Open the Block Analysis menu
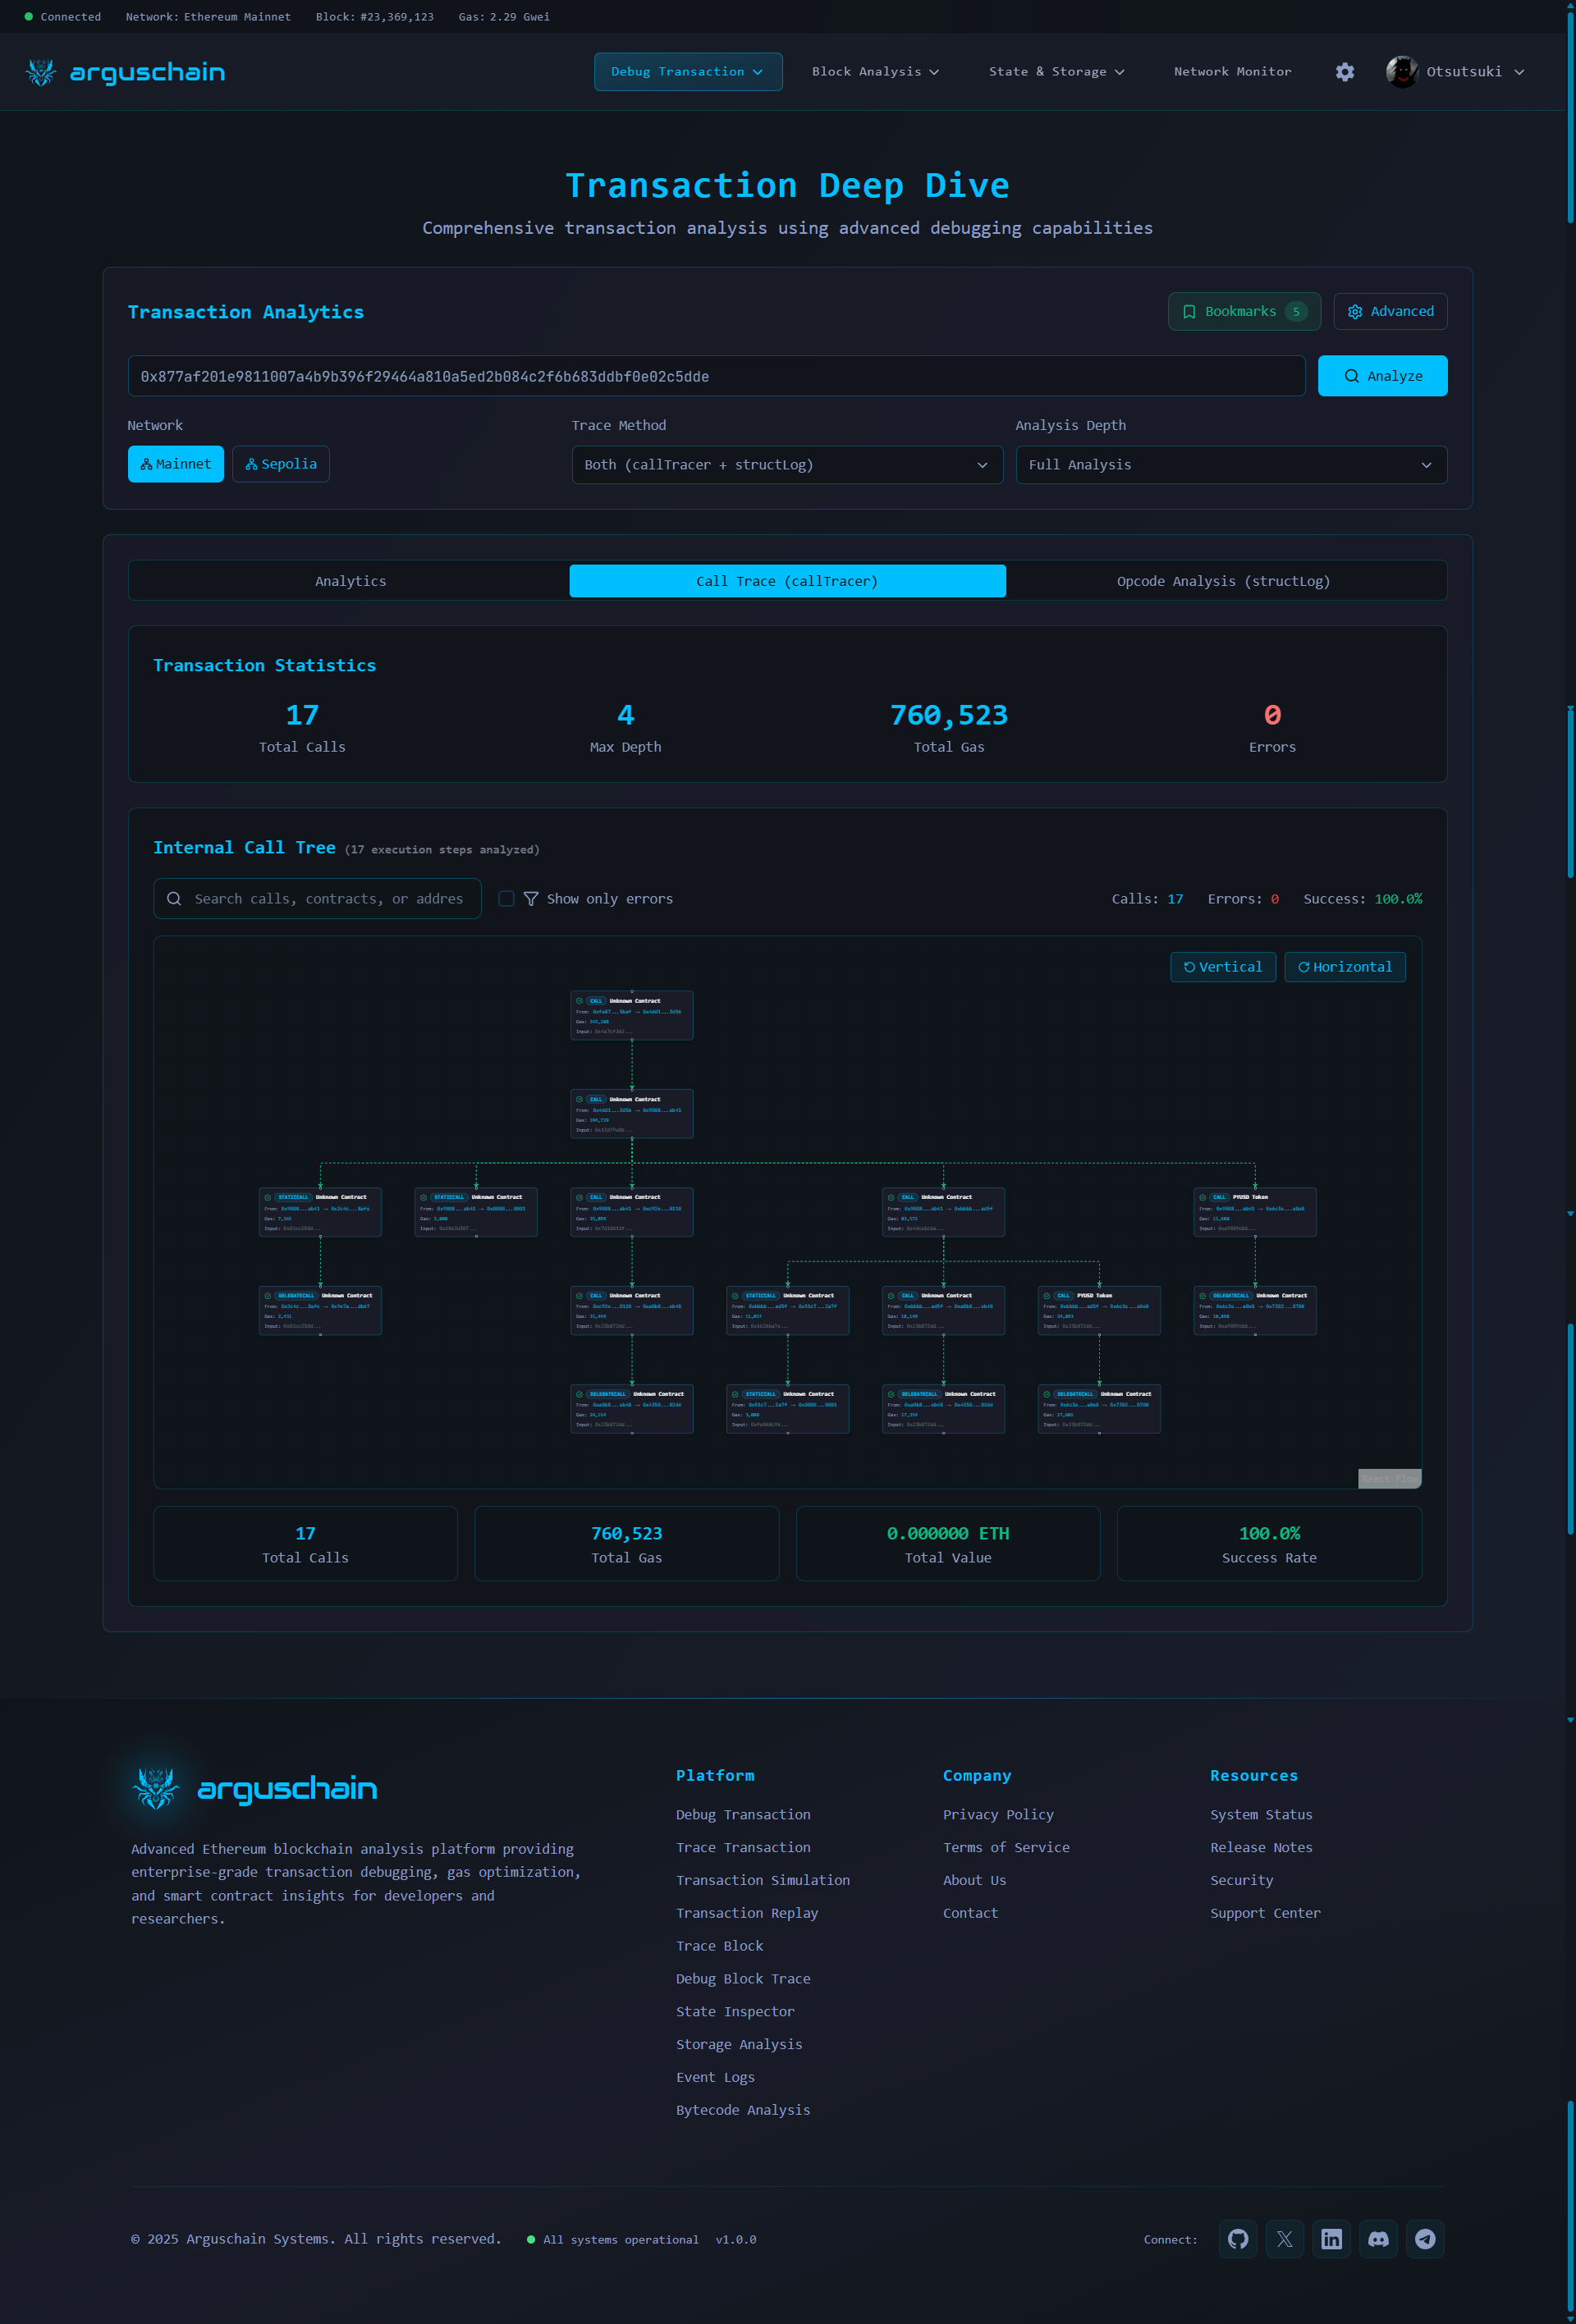Image resolution: width=1576 pixels, height=2324 pixels. [875, 72]
